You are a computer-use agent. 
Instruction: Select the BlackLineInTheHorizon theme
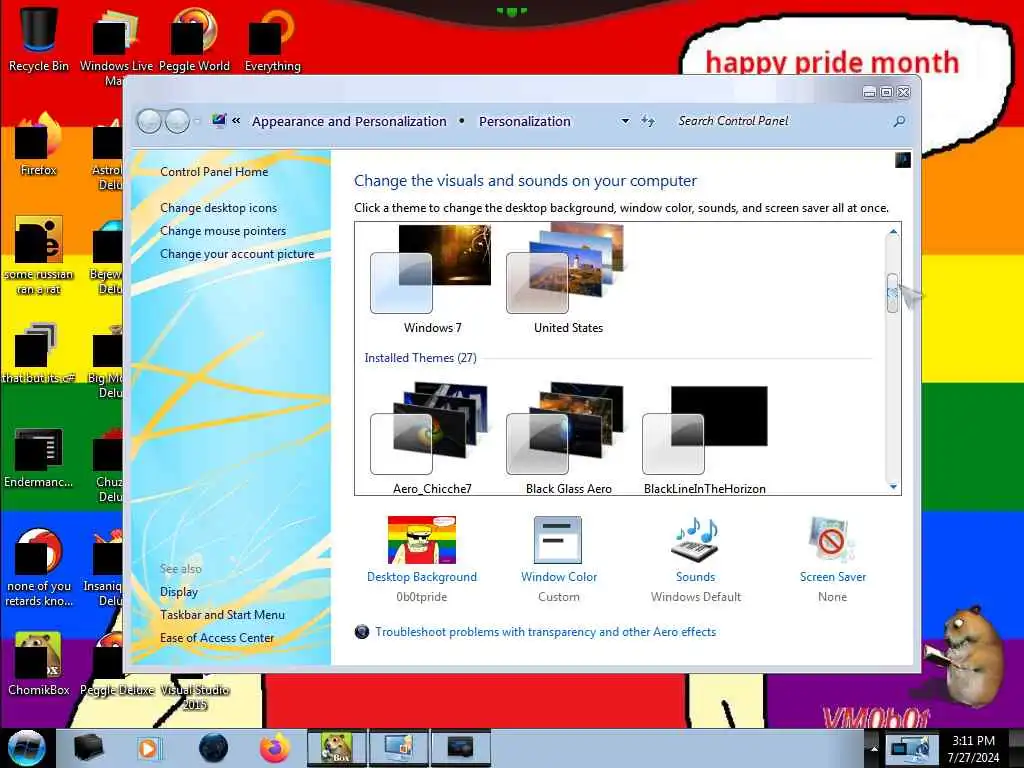coord(705,439)
